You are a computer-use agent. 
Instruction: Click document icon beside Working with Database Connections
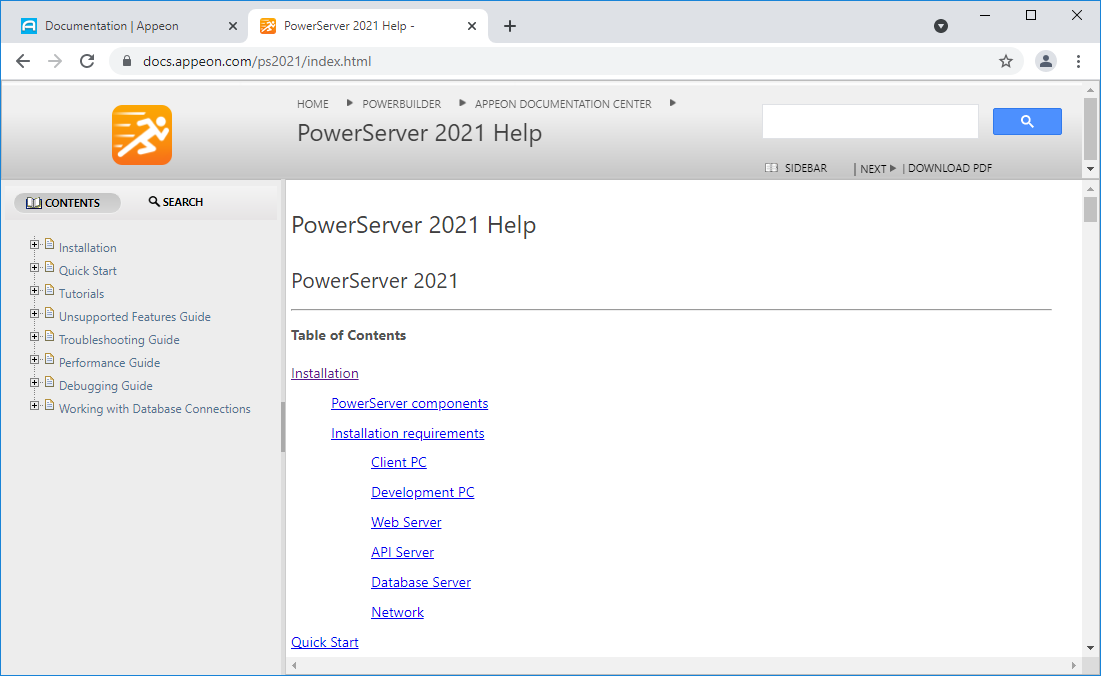[x=49, y=406]
